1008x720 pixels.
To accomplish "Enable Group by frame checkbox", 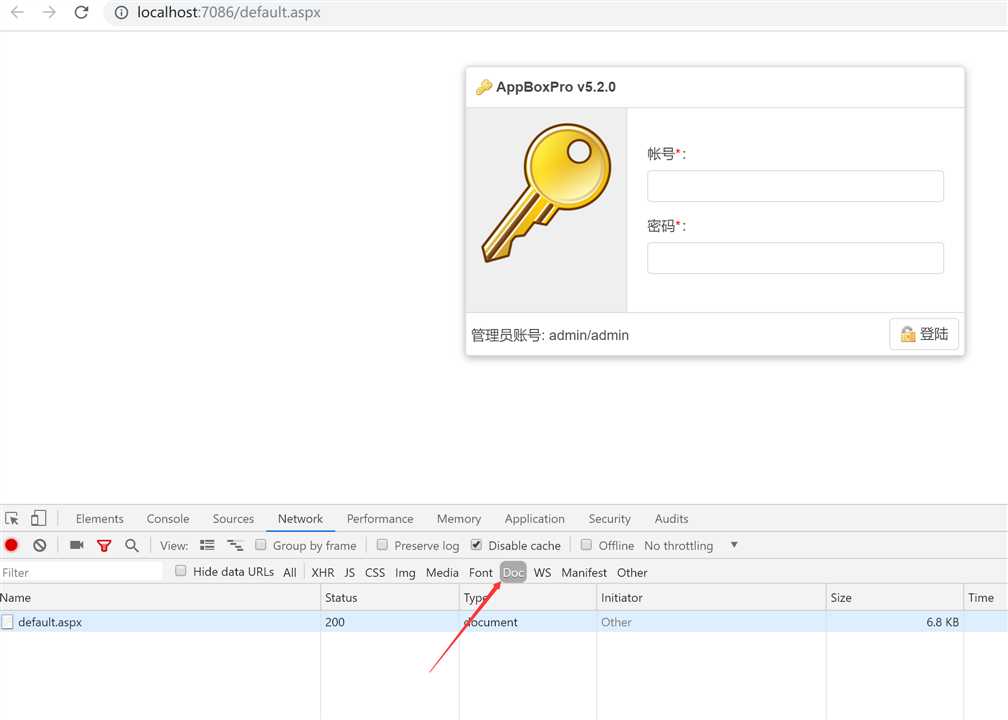I will click(x=260, y=544).
